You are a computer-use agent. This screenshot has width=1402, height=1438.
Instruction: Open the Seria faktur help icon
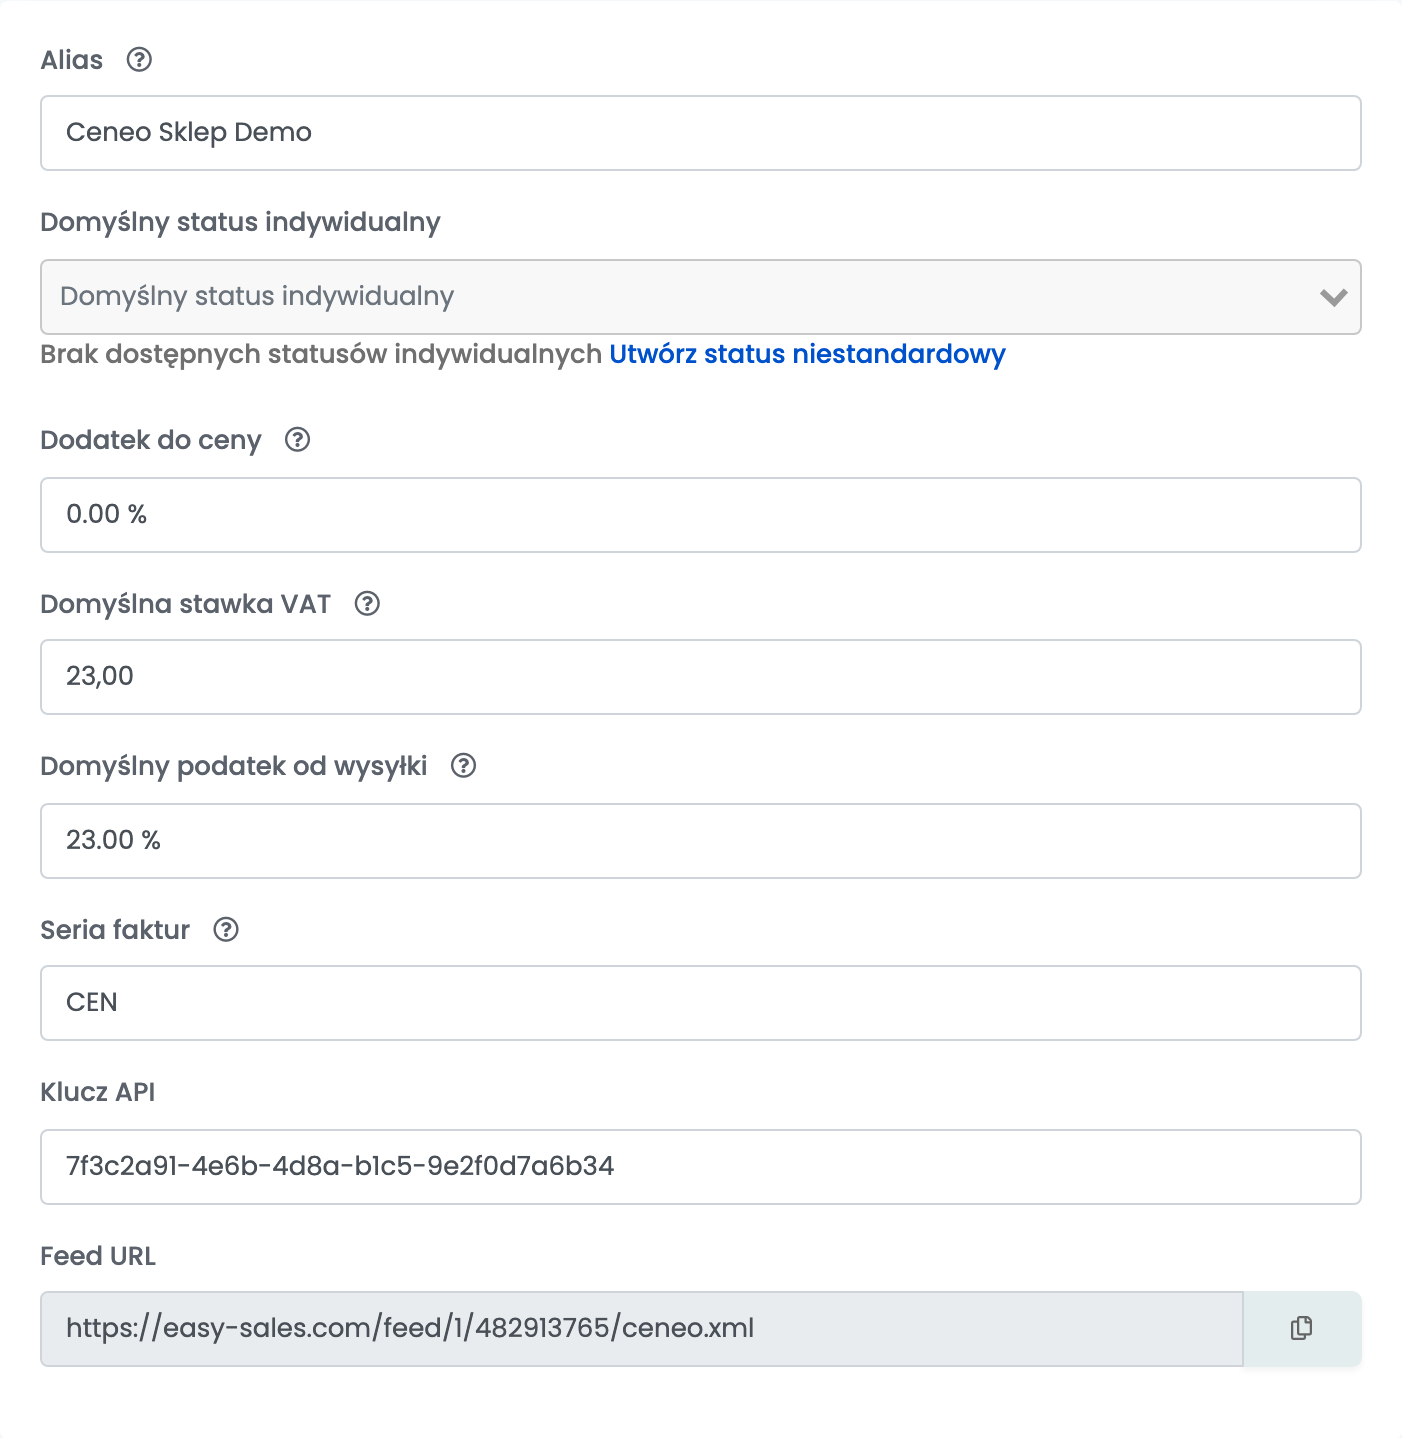tap(226, 930)
